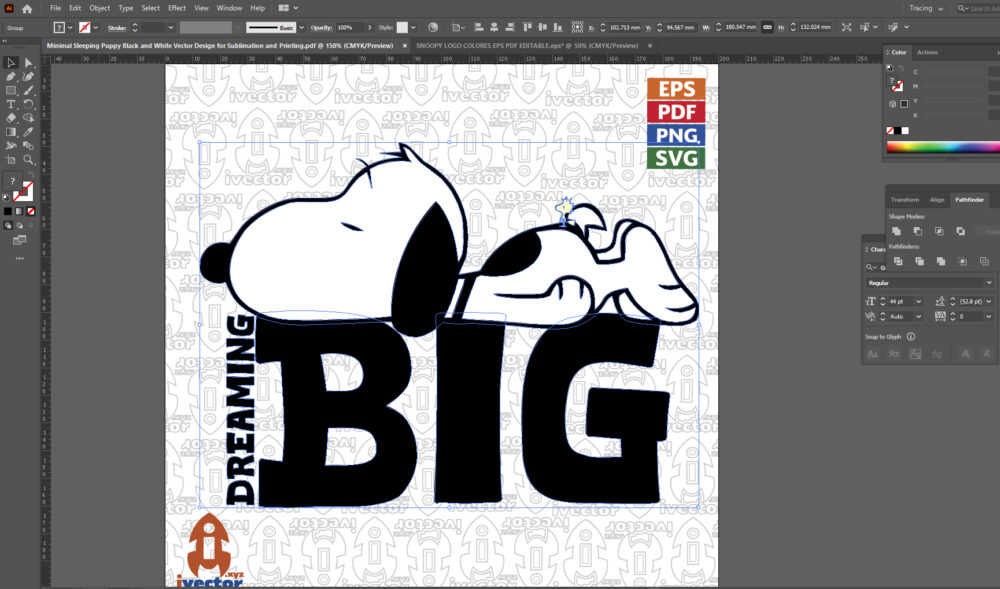Viewport: 1000px width, 589px height.
Task: Open the Basic brush definition dropdown
Action: (x=302, y=27)
